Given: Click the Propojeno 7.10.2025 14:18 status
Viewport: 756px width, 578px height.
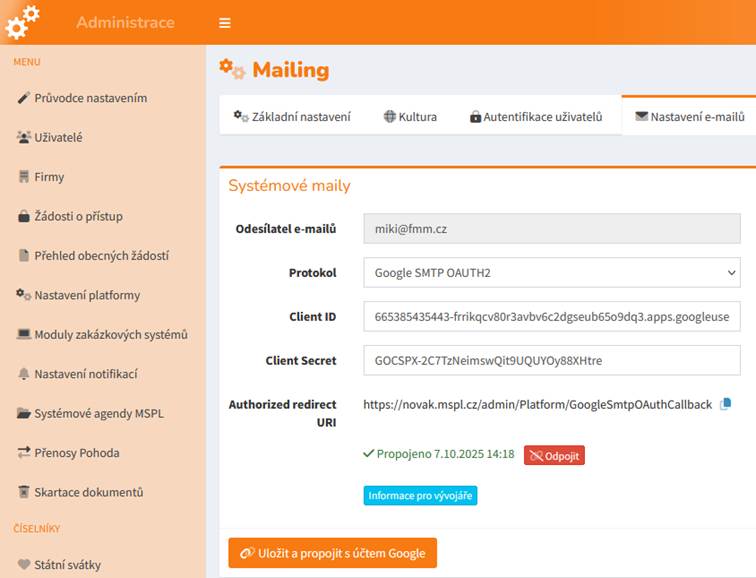Looking at the screenshot, I should pos(439,454).
